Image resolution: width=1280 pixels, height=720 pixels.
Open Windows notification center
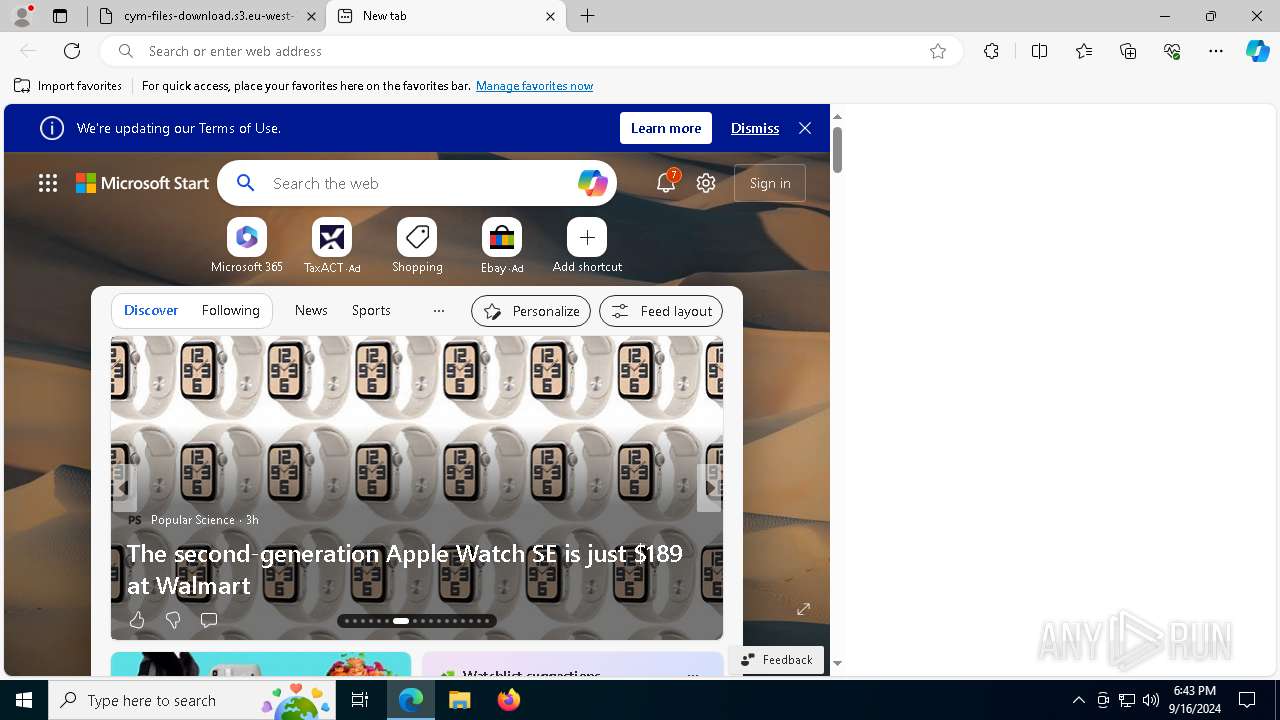pos(1247,700)
